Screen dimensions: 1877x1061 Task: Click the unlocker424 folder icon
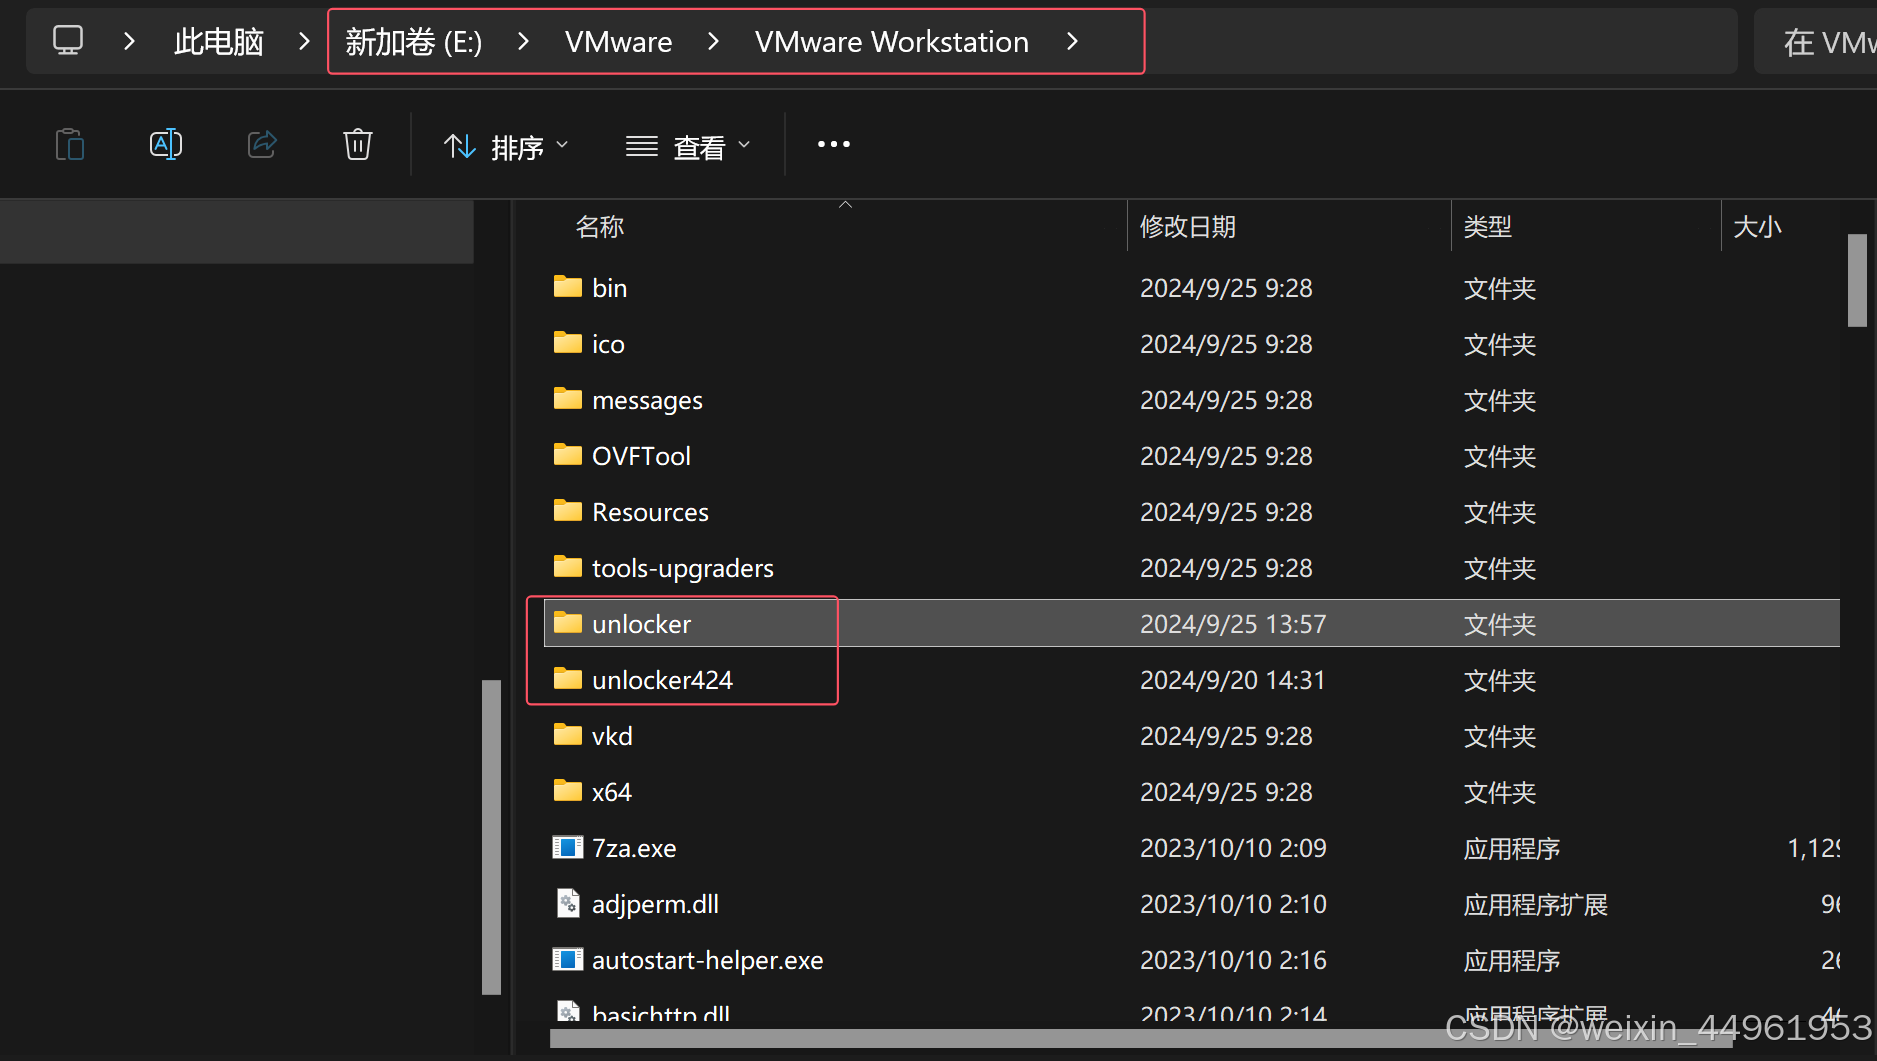(x=568, y=679)
